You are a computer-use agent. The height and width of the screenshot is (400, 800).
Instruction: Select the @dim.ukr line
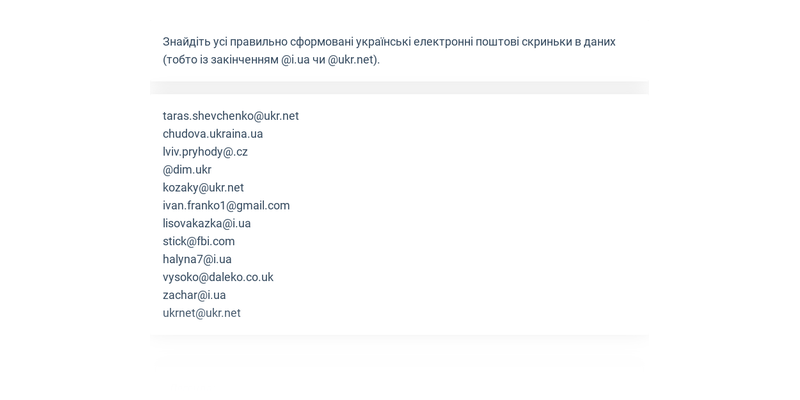coord(187,169)
